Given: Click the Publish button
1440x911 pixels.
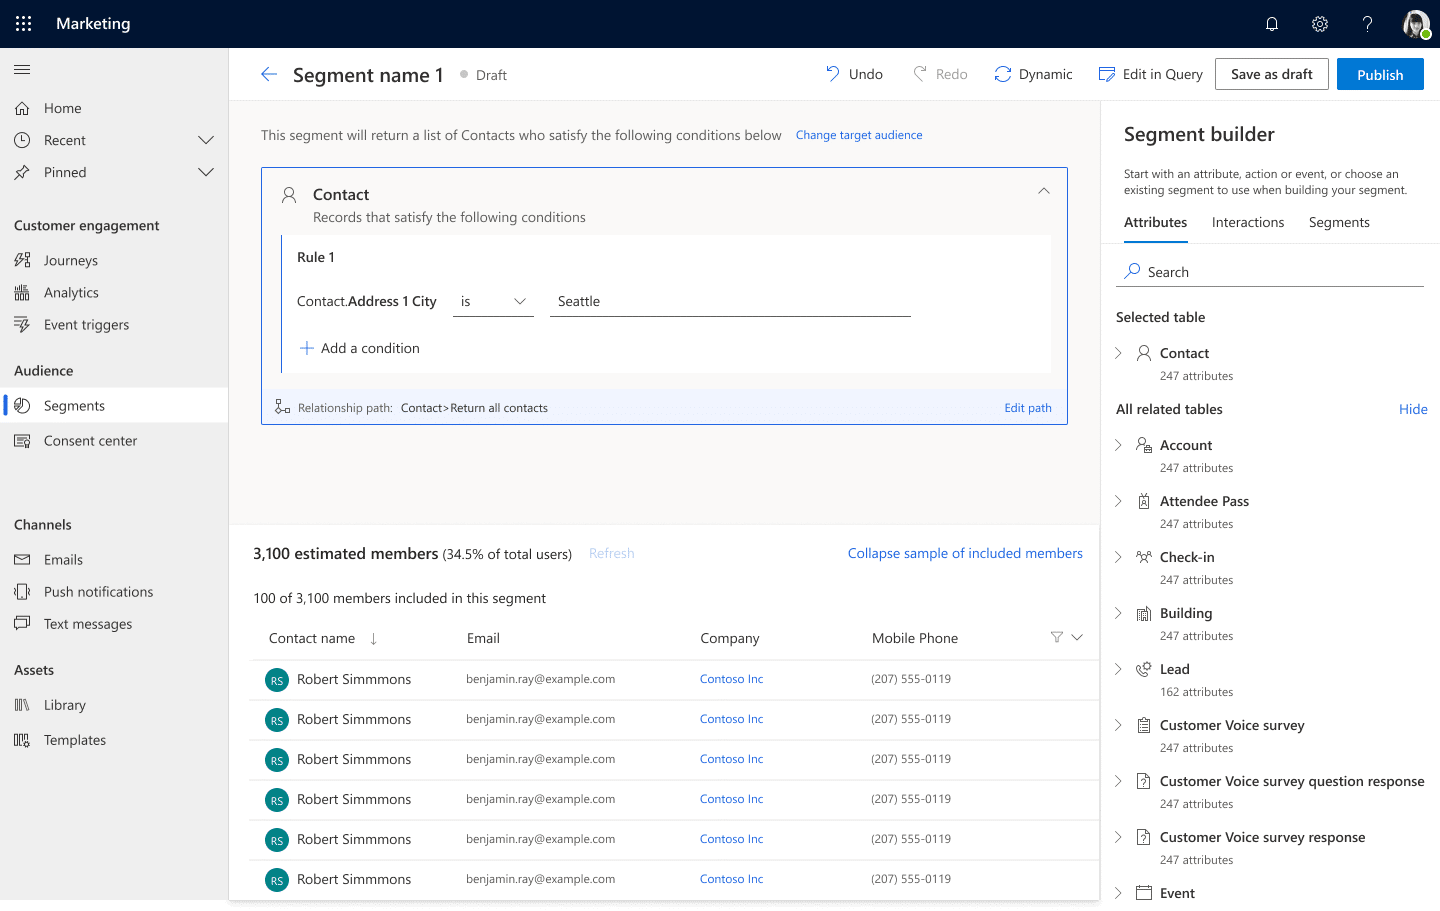Looking at the screenshot, I should 1379,75.
